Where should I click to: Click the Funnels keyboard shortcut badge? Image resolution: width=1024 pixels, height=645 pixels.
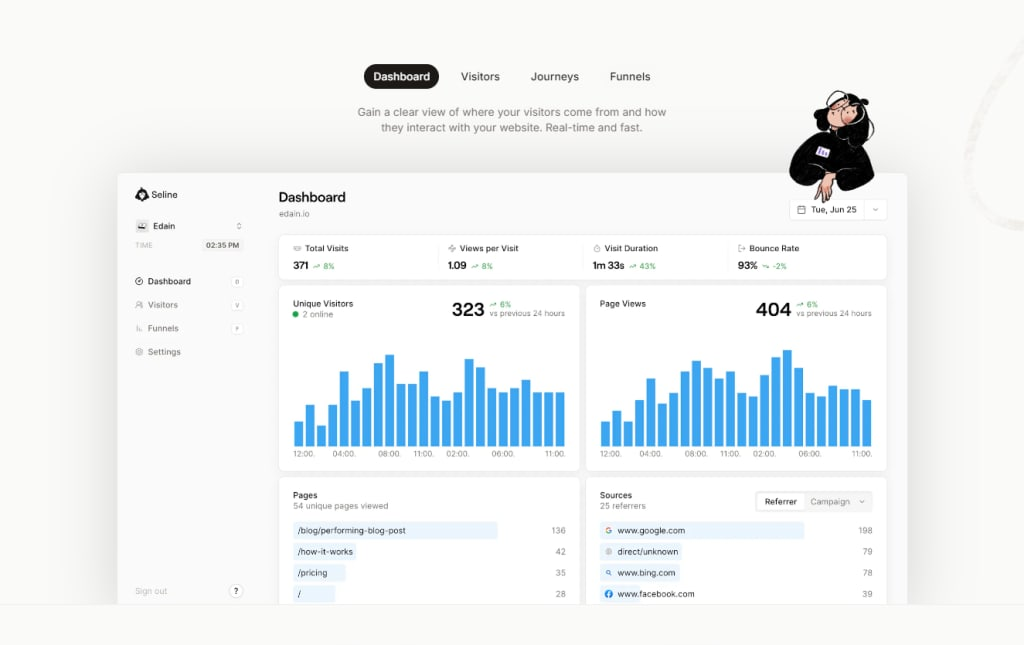point(237,328)
